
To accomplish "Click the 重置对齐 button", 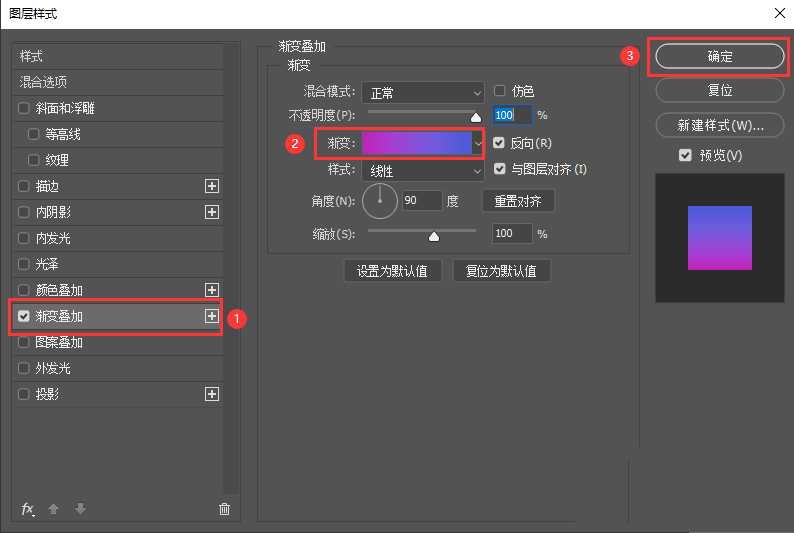I will pos(518,201).
